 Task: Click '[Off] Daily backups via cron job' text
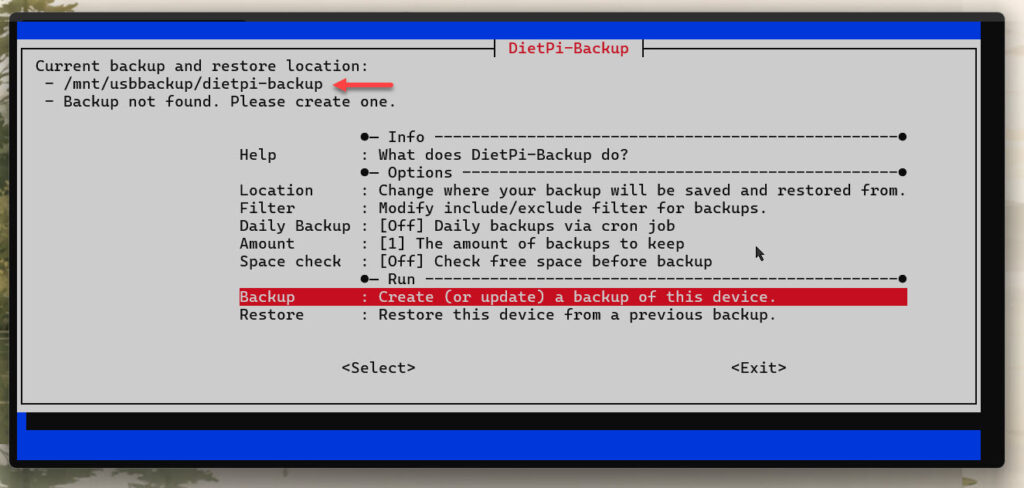526,226
